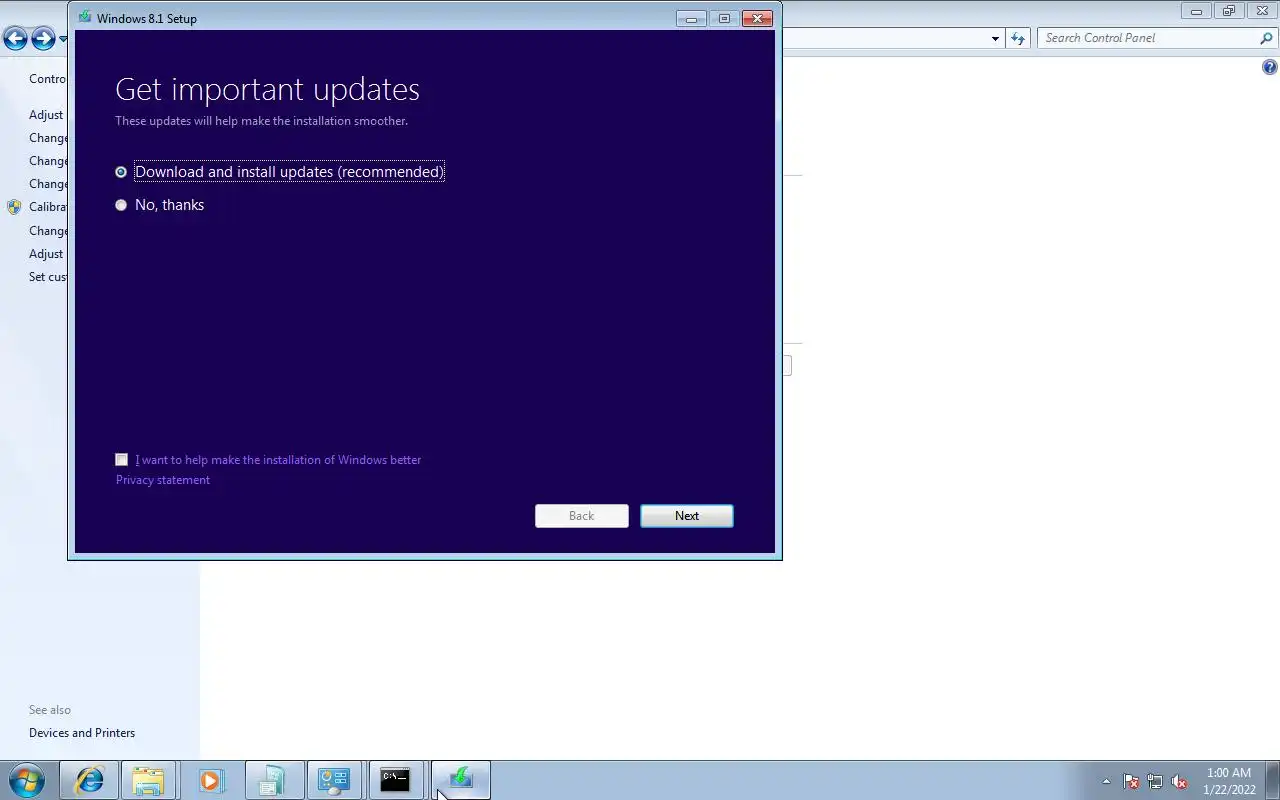Click the search magnifier icon
Image resolution: width=1280 pixels, height=800 pixels.
[1267, 38]
